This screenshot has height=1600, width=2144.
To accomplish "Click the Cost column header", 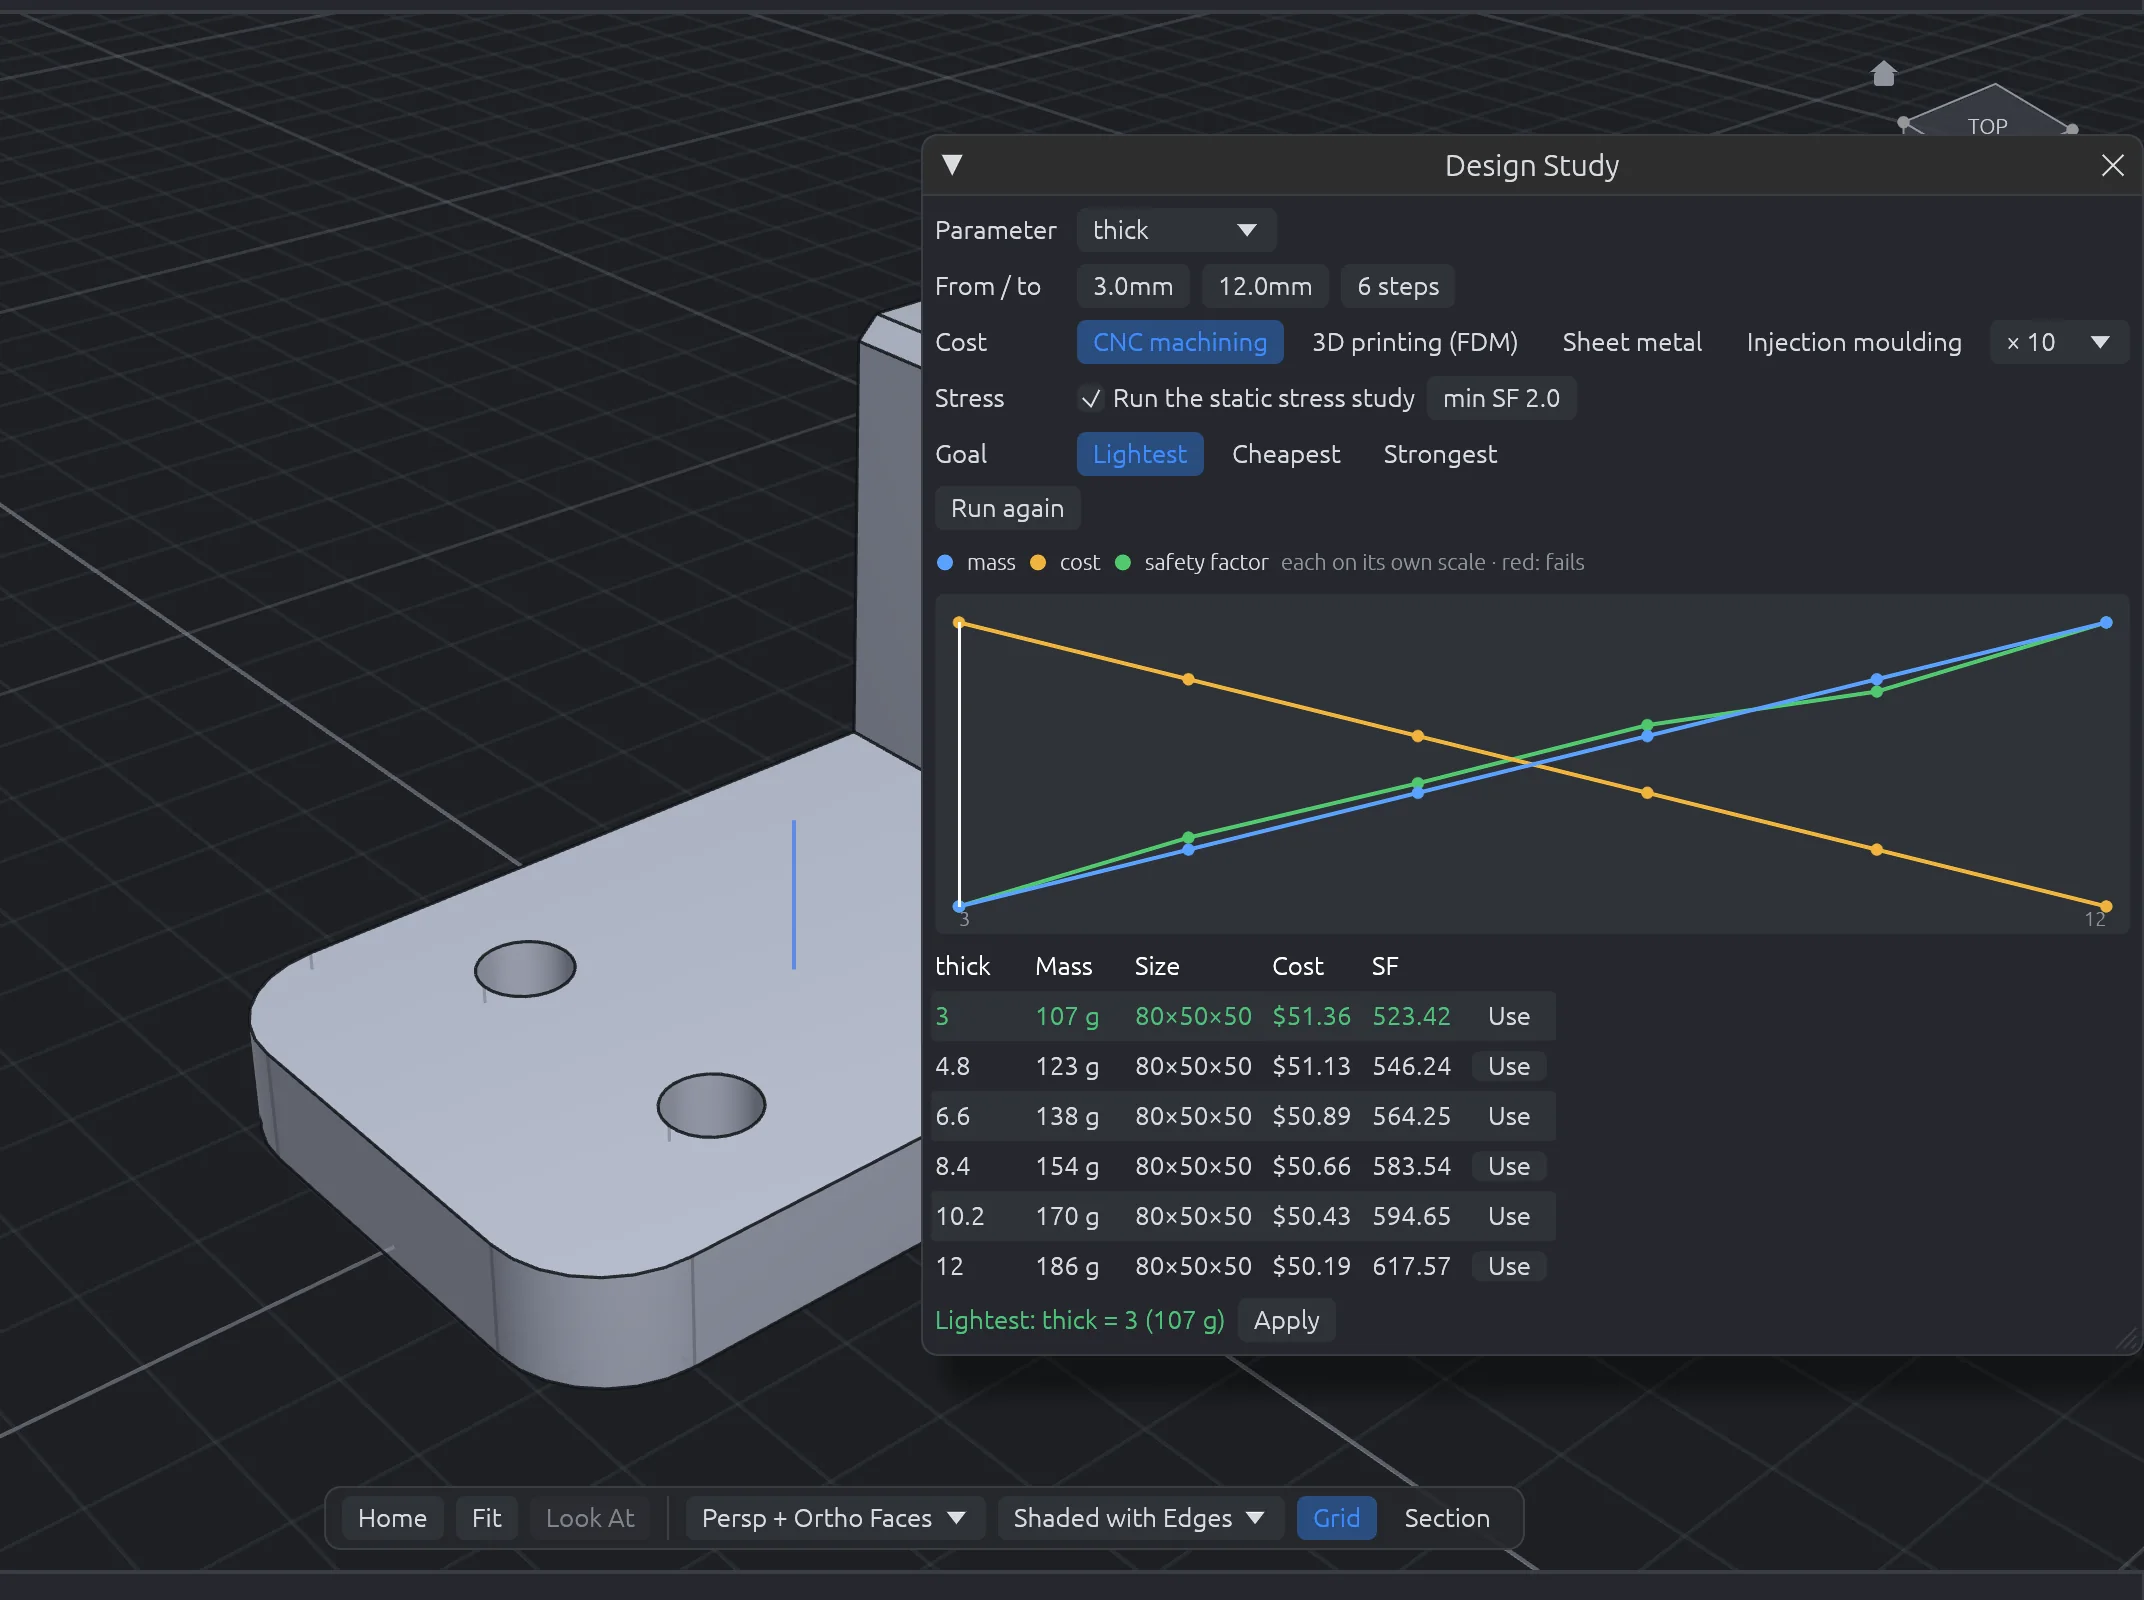I will click(x=1297, y=966).
